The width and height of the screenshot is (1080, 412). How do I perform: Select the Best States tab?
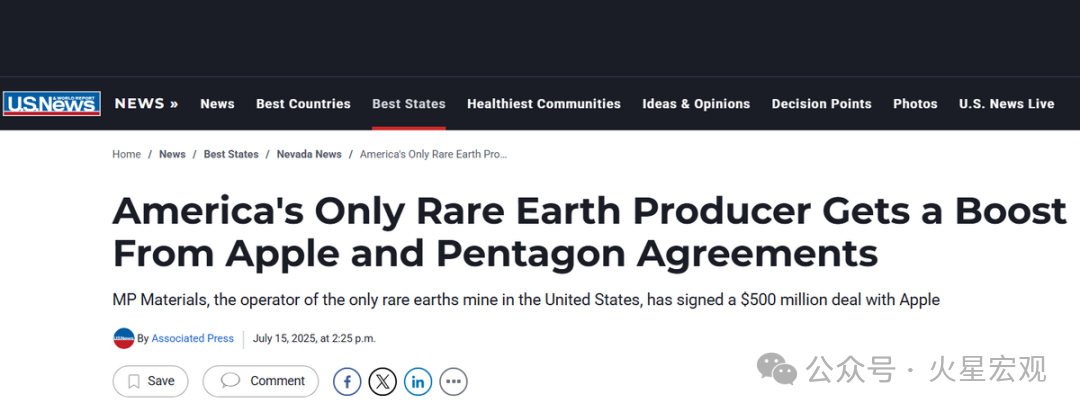pyautogui.click(x=409, y=104)
